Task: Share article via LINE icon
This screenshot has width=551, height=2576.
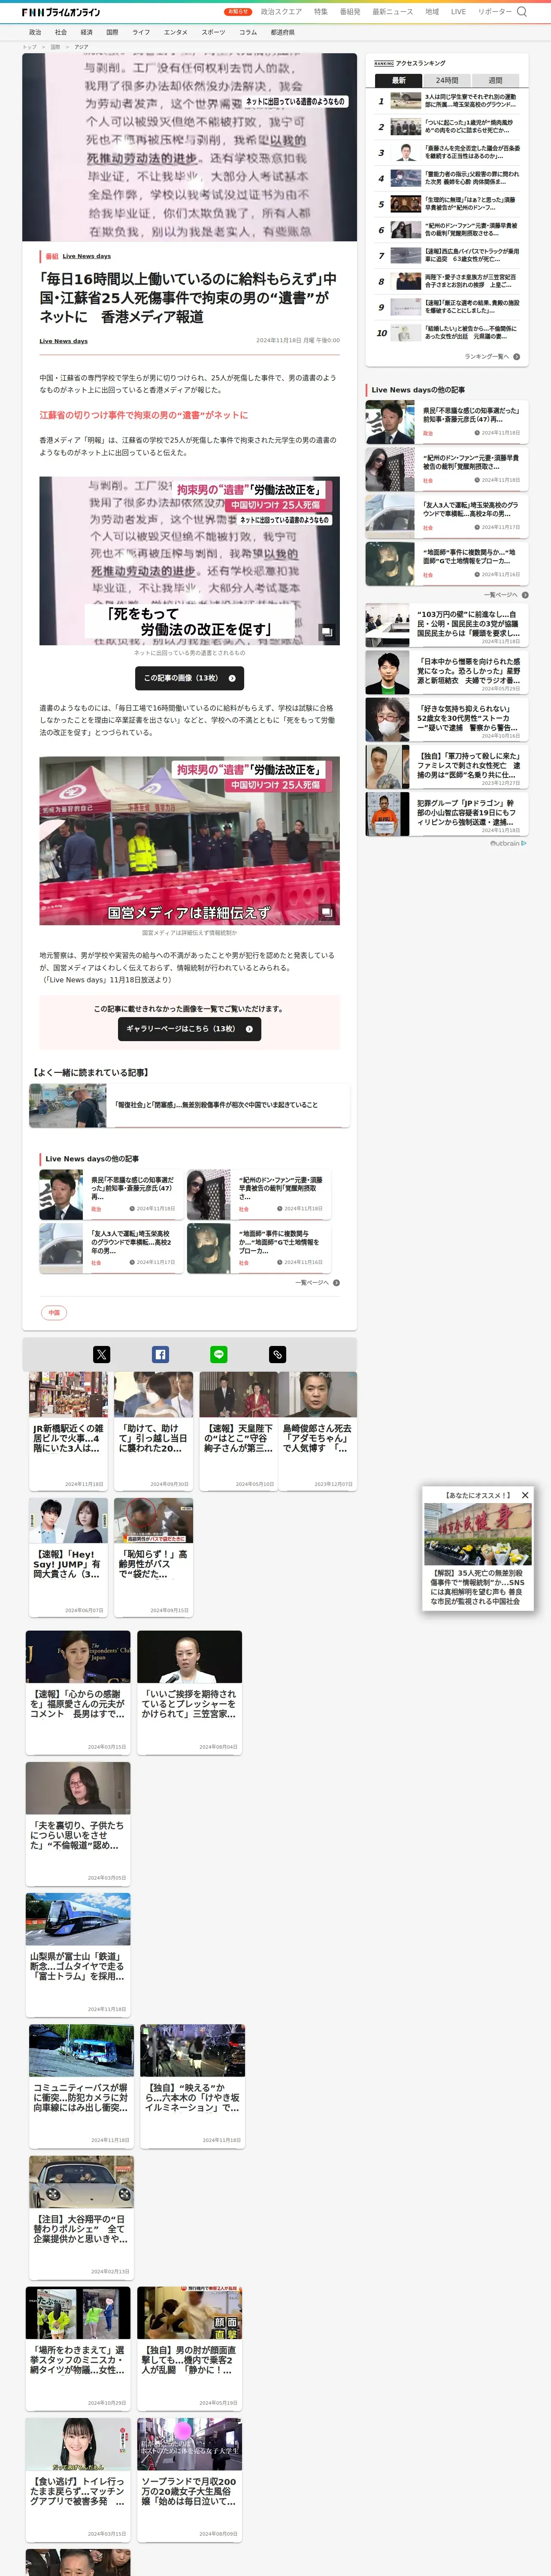Action: pyautogui.click(x=219, y=1354)
